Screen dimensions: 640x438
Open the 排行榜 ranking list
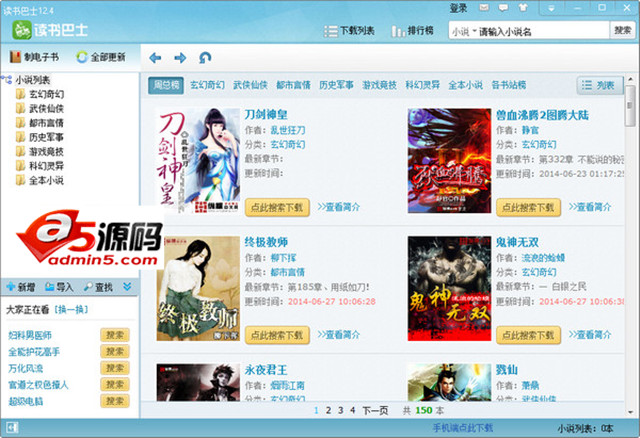[x=412, y=31]
